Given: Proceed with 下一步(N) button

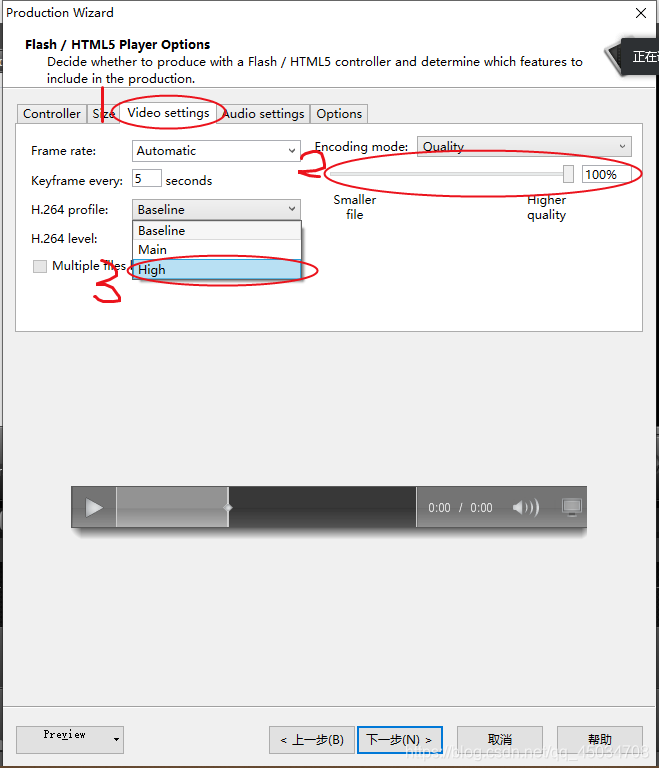Looking at the screenshot, I should [399, 740].
